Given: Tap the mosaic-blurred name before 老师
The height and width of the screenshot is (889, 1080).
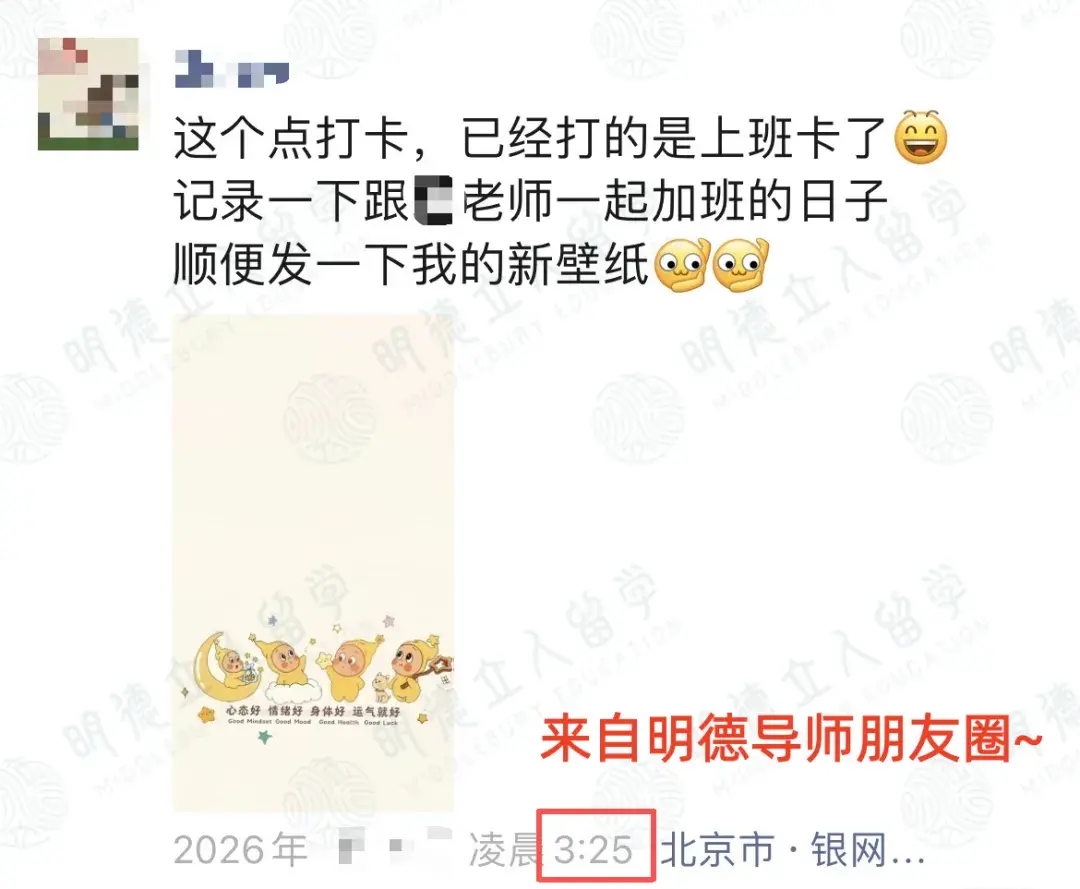Looking at the screenshot, I should [x=434, y=201].
